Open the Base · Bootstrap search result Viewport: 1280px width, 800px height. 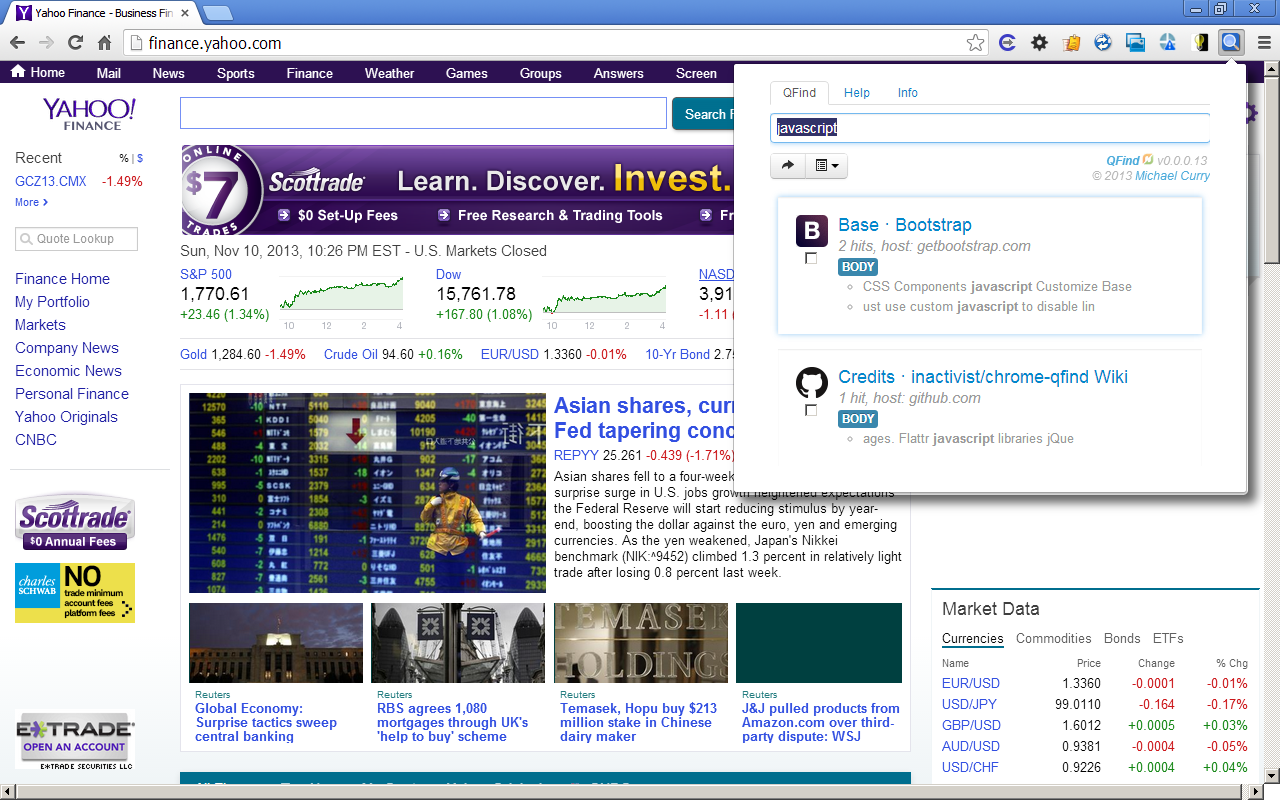[905, 225]
